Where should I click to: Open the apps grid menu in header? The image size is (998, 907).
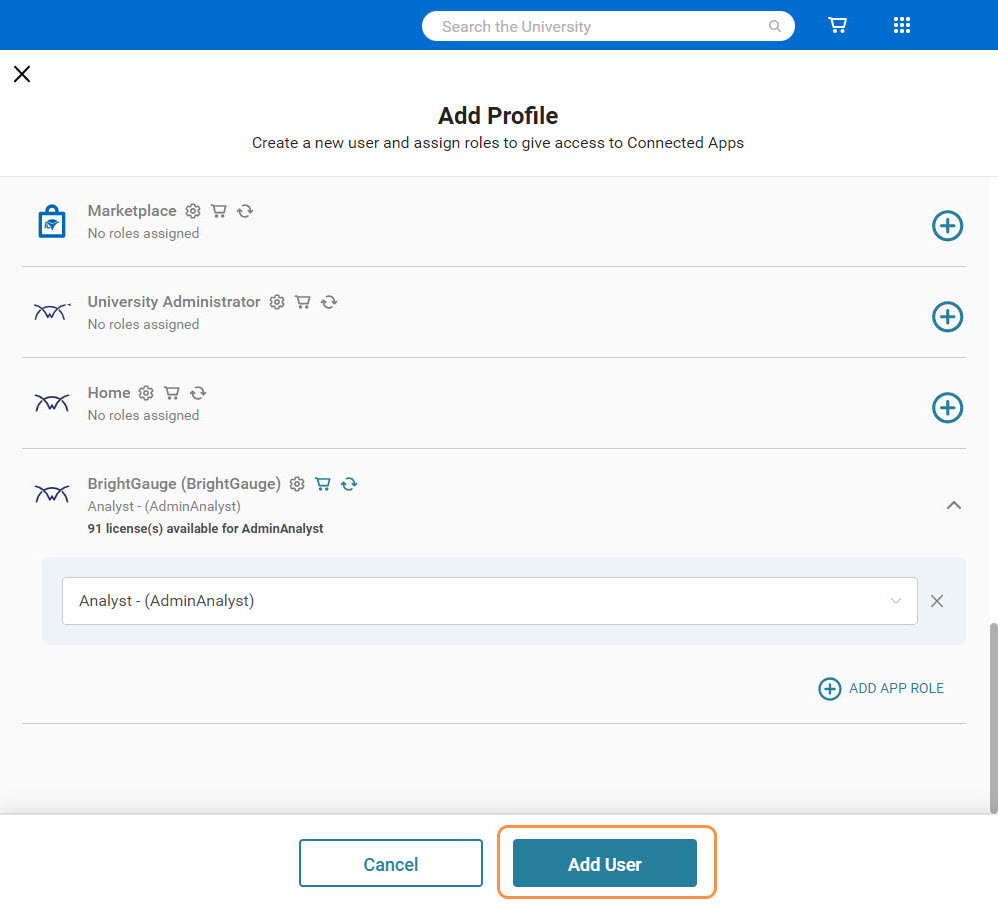(x=901, y=26)
